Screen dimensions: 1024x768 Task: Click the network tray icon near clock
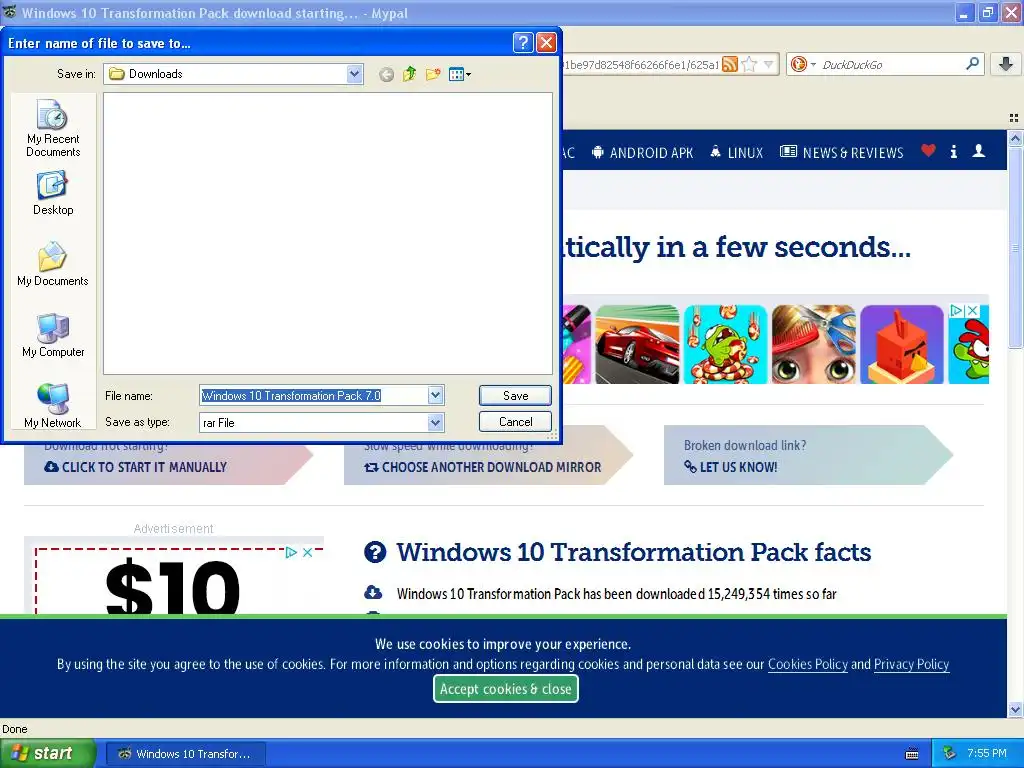[x=950, y=753]
